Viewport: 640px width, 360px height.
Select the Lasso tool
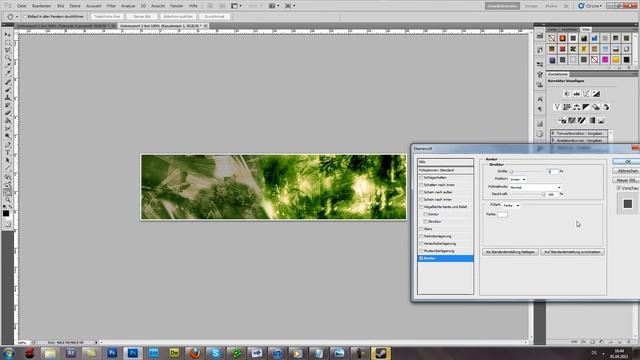[x=8, y=51]
